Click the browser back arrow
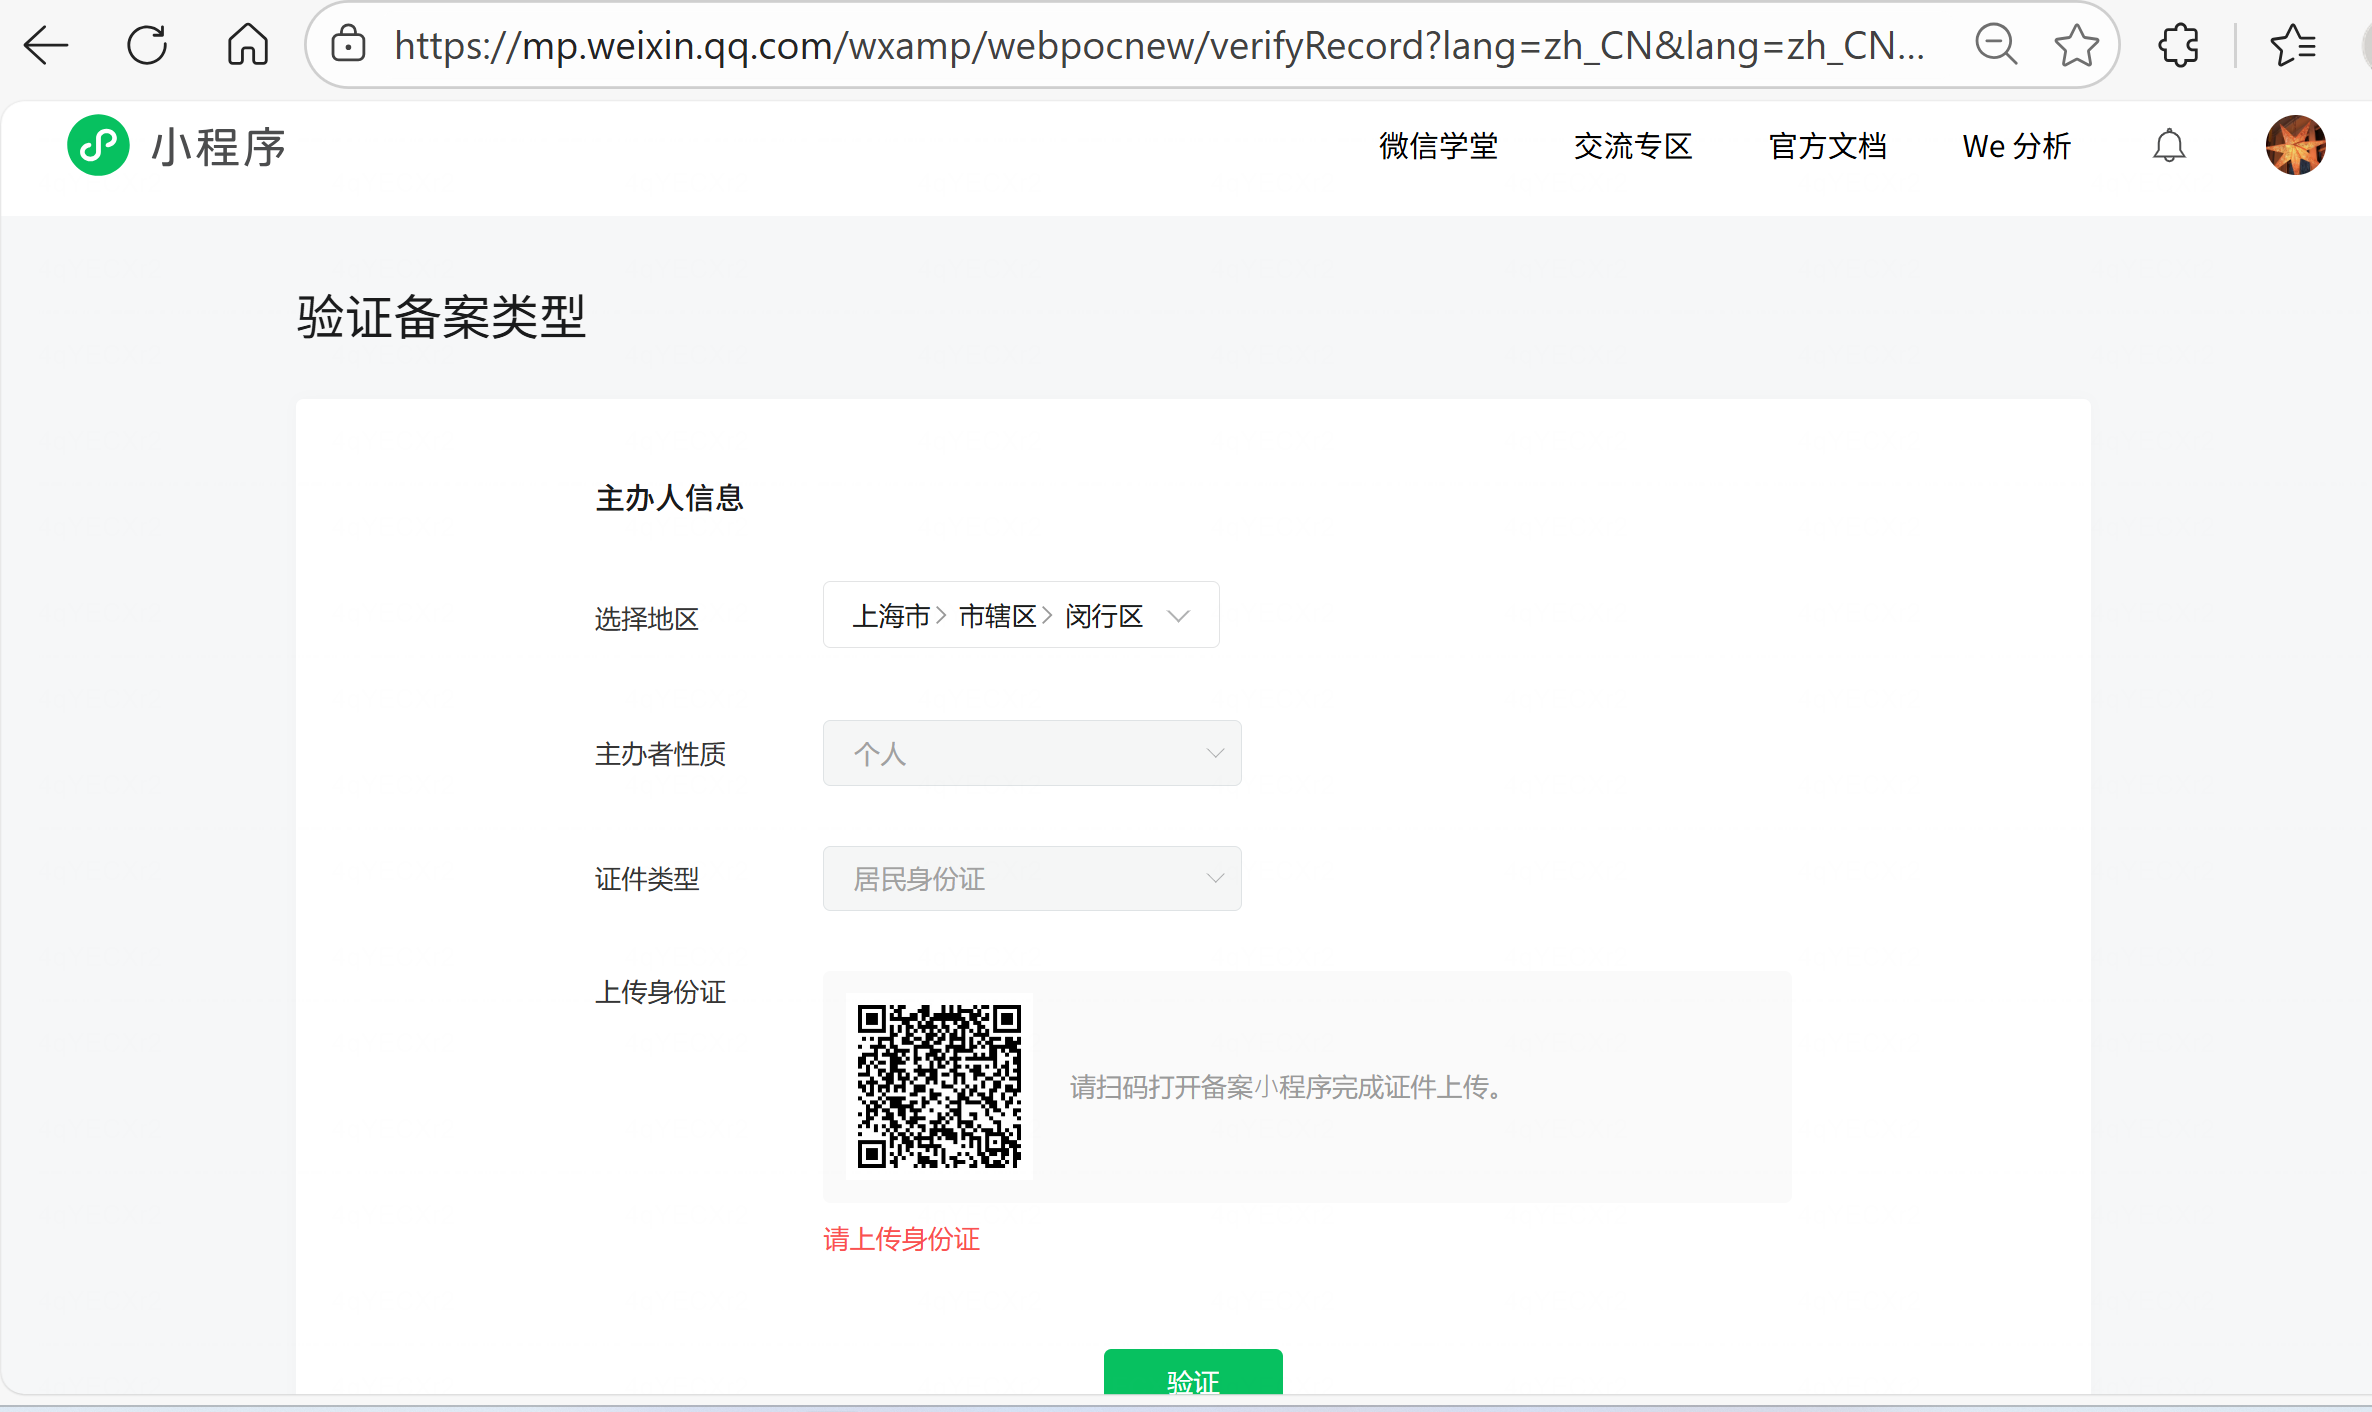Viewport: 2372px width, 1412px height. click(x=46, y=45)
